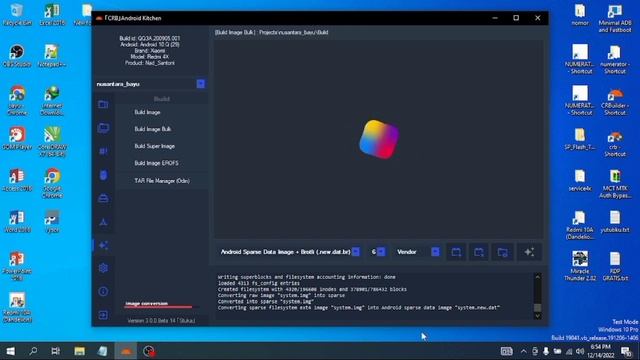Open the compression level dropdown showing 6
The image size is (640, 360).
click(x=381, y=252)
